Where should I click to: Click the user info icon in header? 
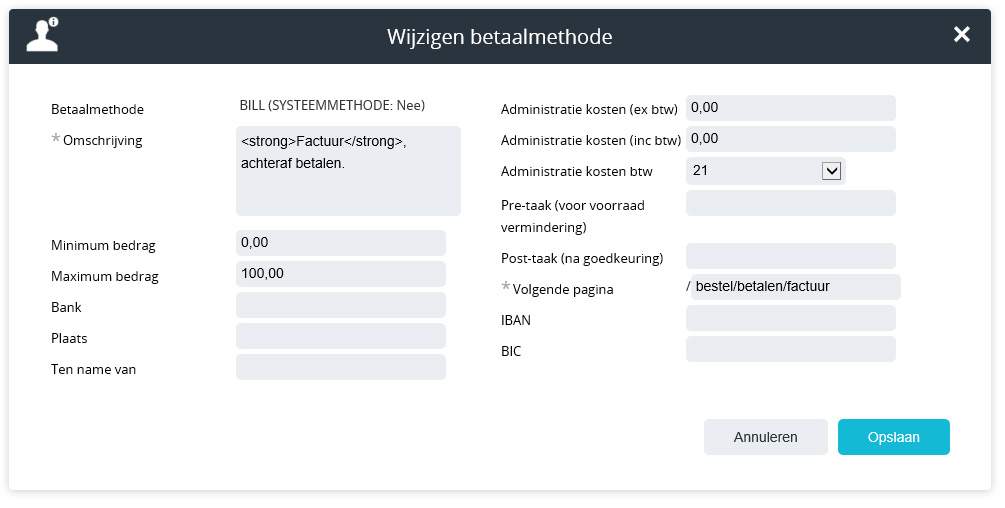click(x=42, y=35)
